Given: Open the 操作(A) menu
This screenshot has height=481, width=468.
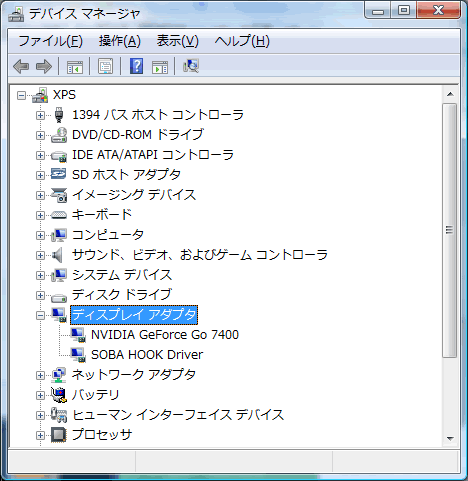Looking at the screenshot, I should pyautogui.click(x=120, y=41).
